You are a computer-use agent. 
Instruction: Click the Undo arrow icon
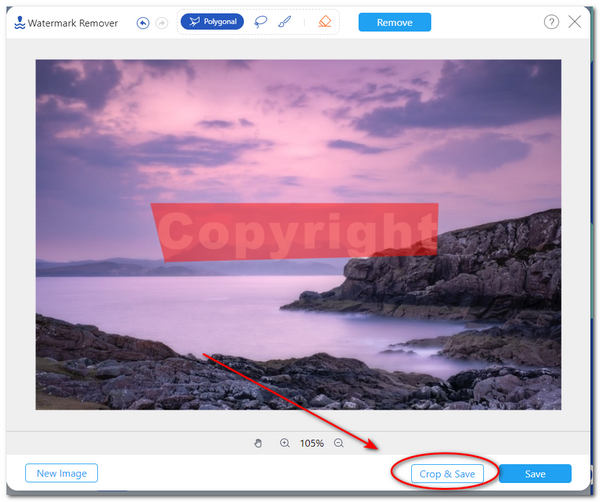tap(143, 22)
